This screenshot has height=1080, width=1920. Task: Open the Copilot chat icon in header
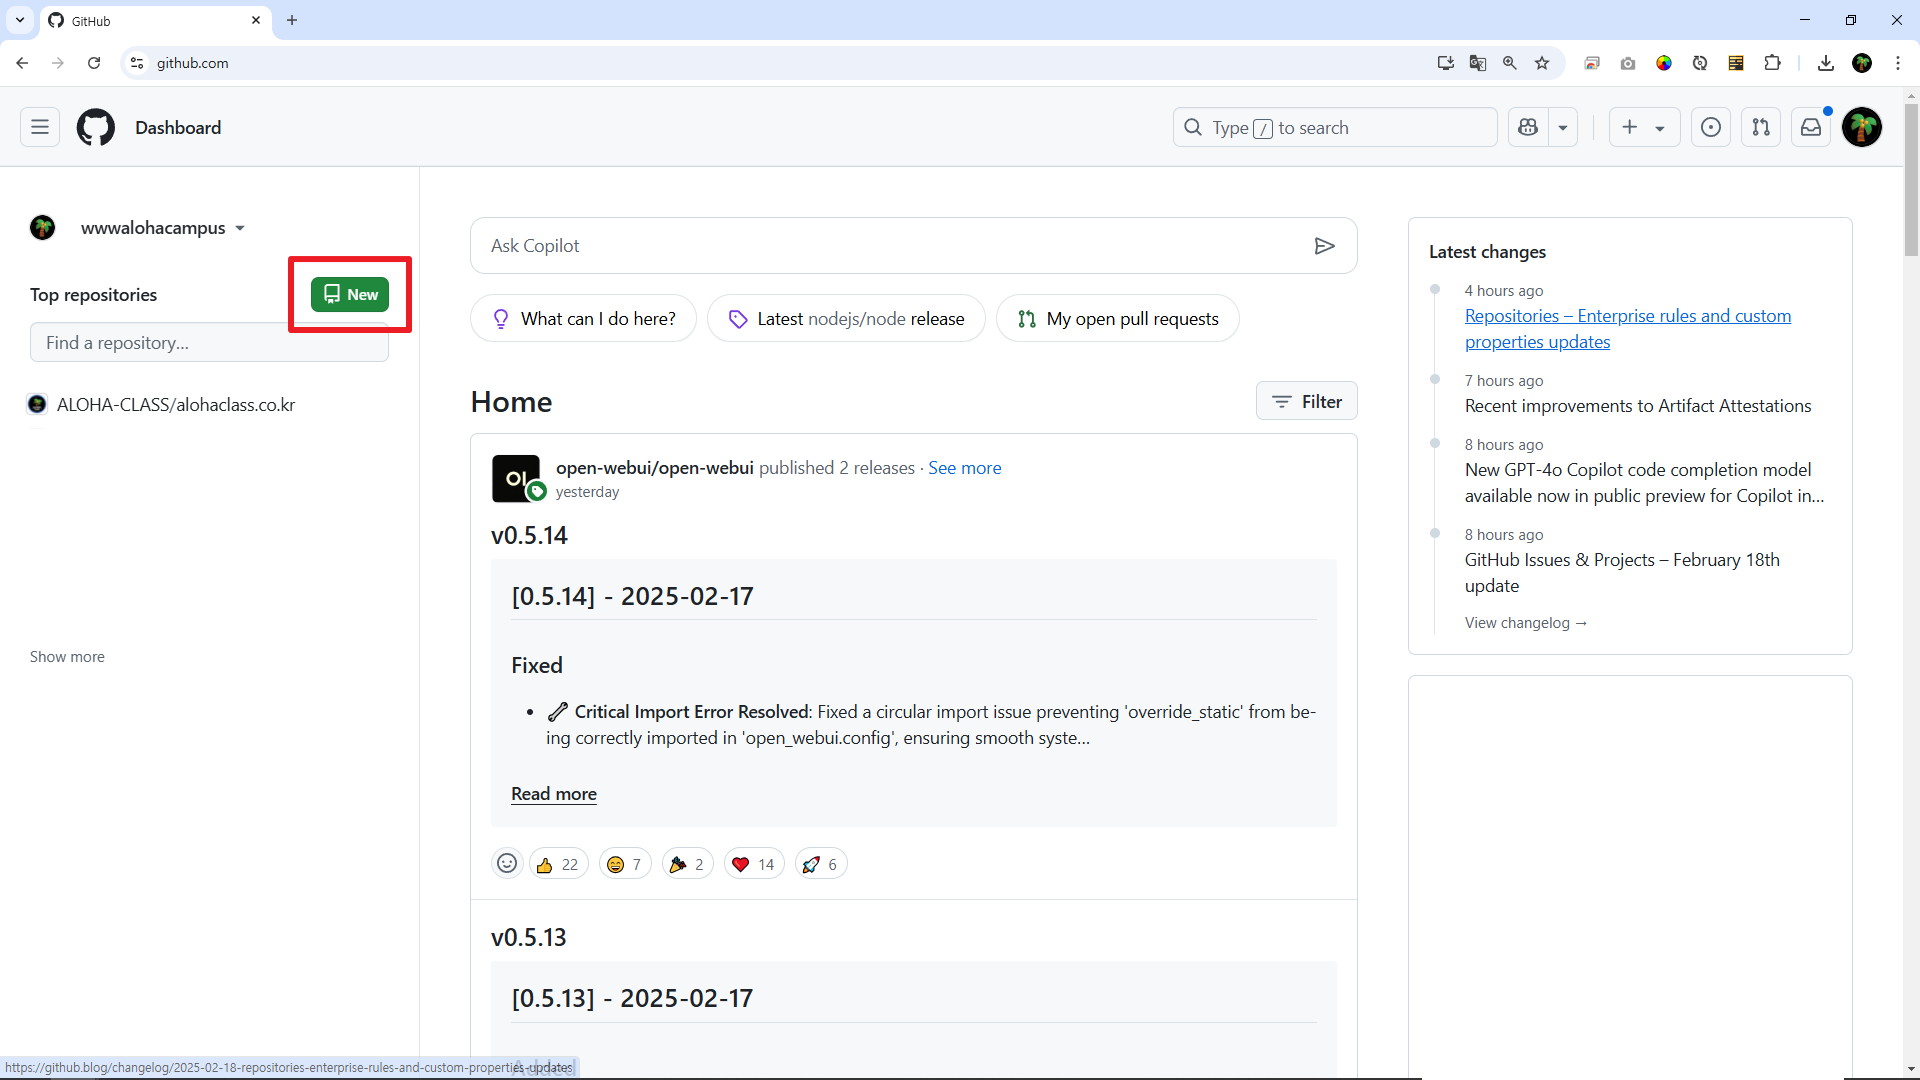coord(1528,127)
